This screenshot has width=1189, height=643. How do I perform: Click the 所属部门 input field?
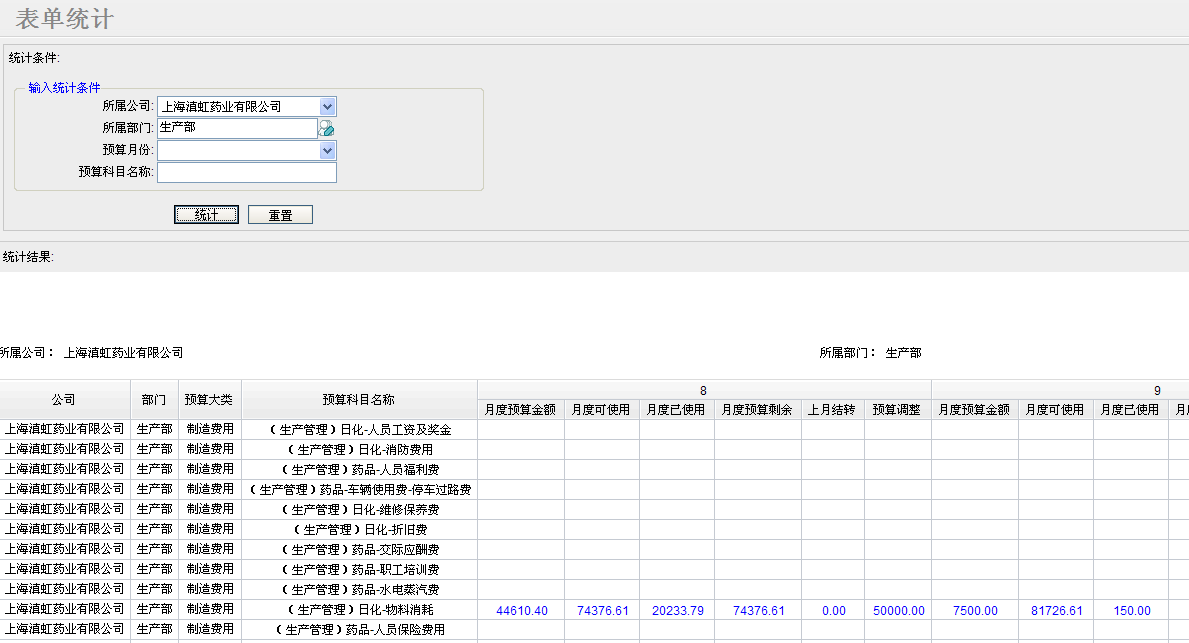[237, 128]
